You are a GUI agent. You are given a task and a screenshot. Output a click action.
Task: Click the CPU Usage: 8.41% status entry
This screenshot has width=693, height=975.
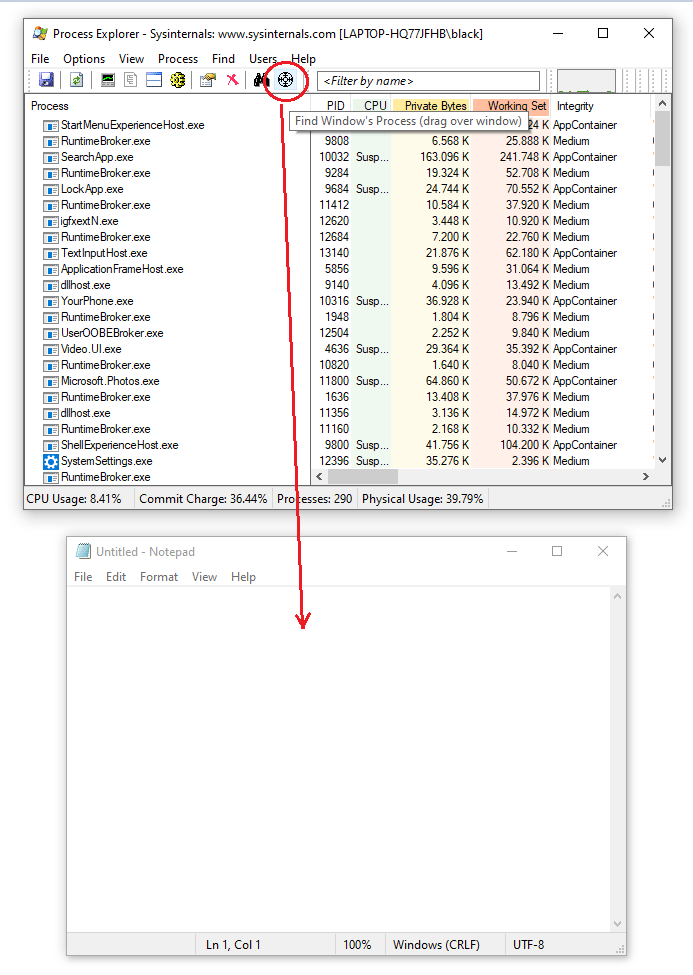[73, 499]
